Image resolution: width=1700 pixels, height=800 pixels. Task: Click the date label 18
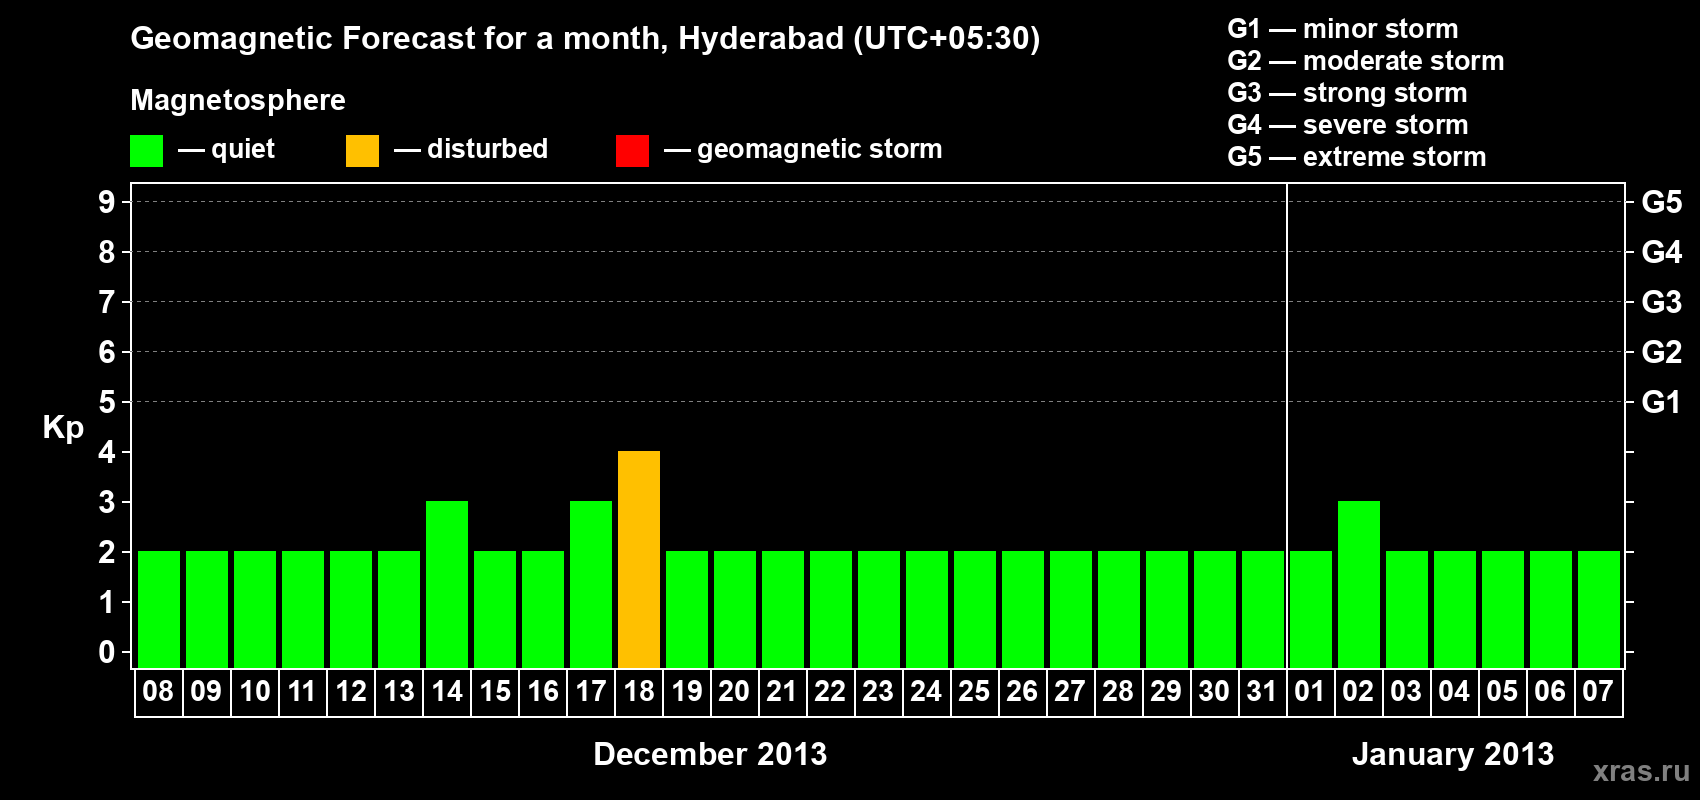639,692
